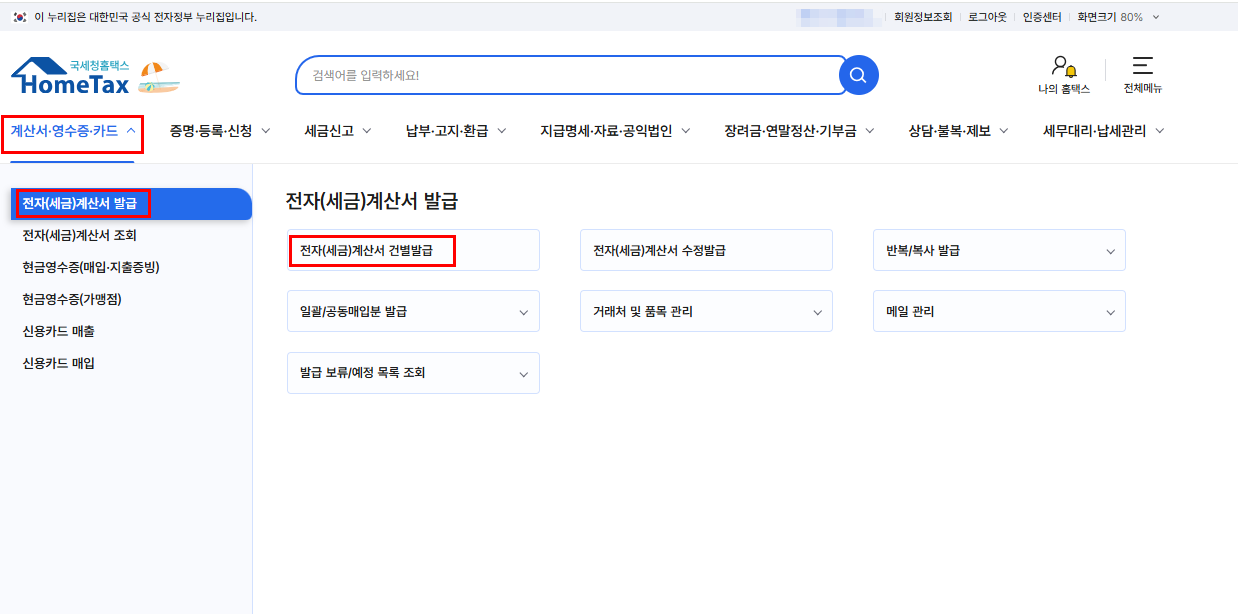Click the Korean flag icon
The height and width of the screenshot is (614, 1238).
[19, 17]
